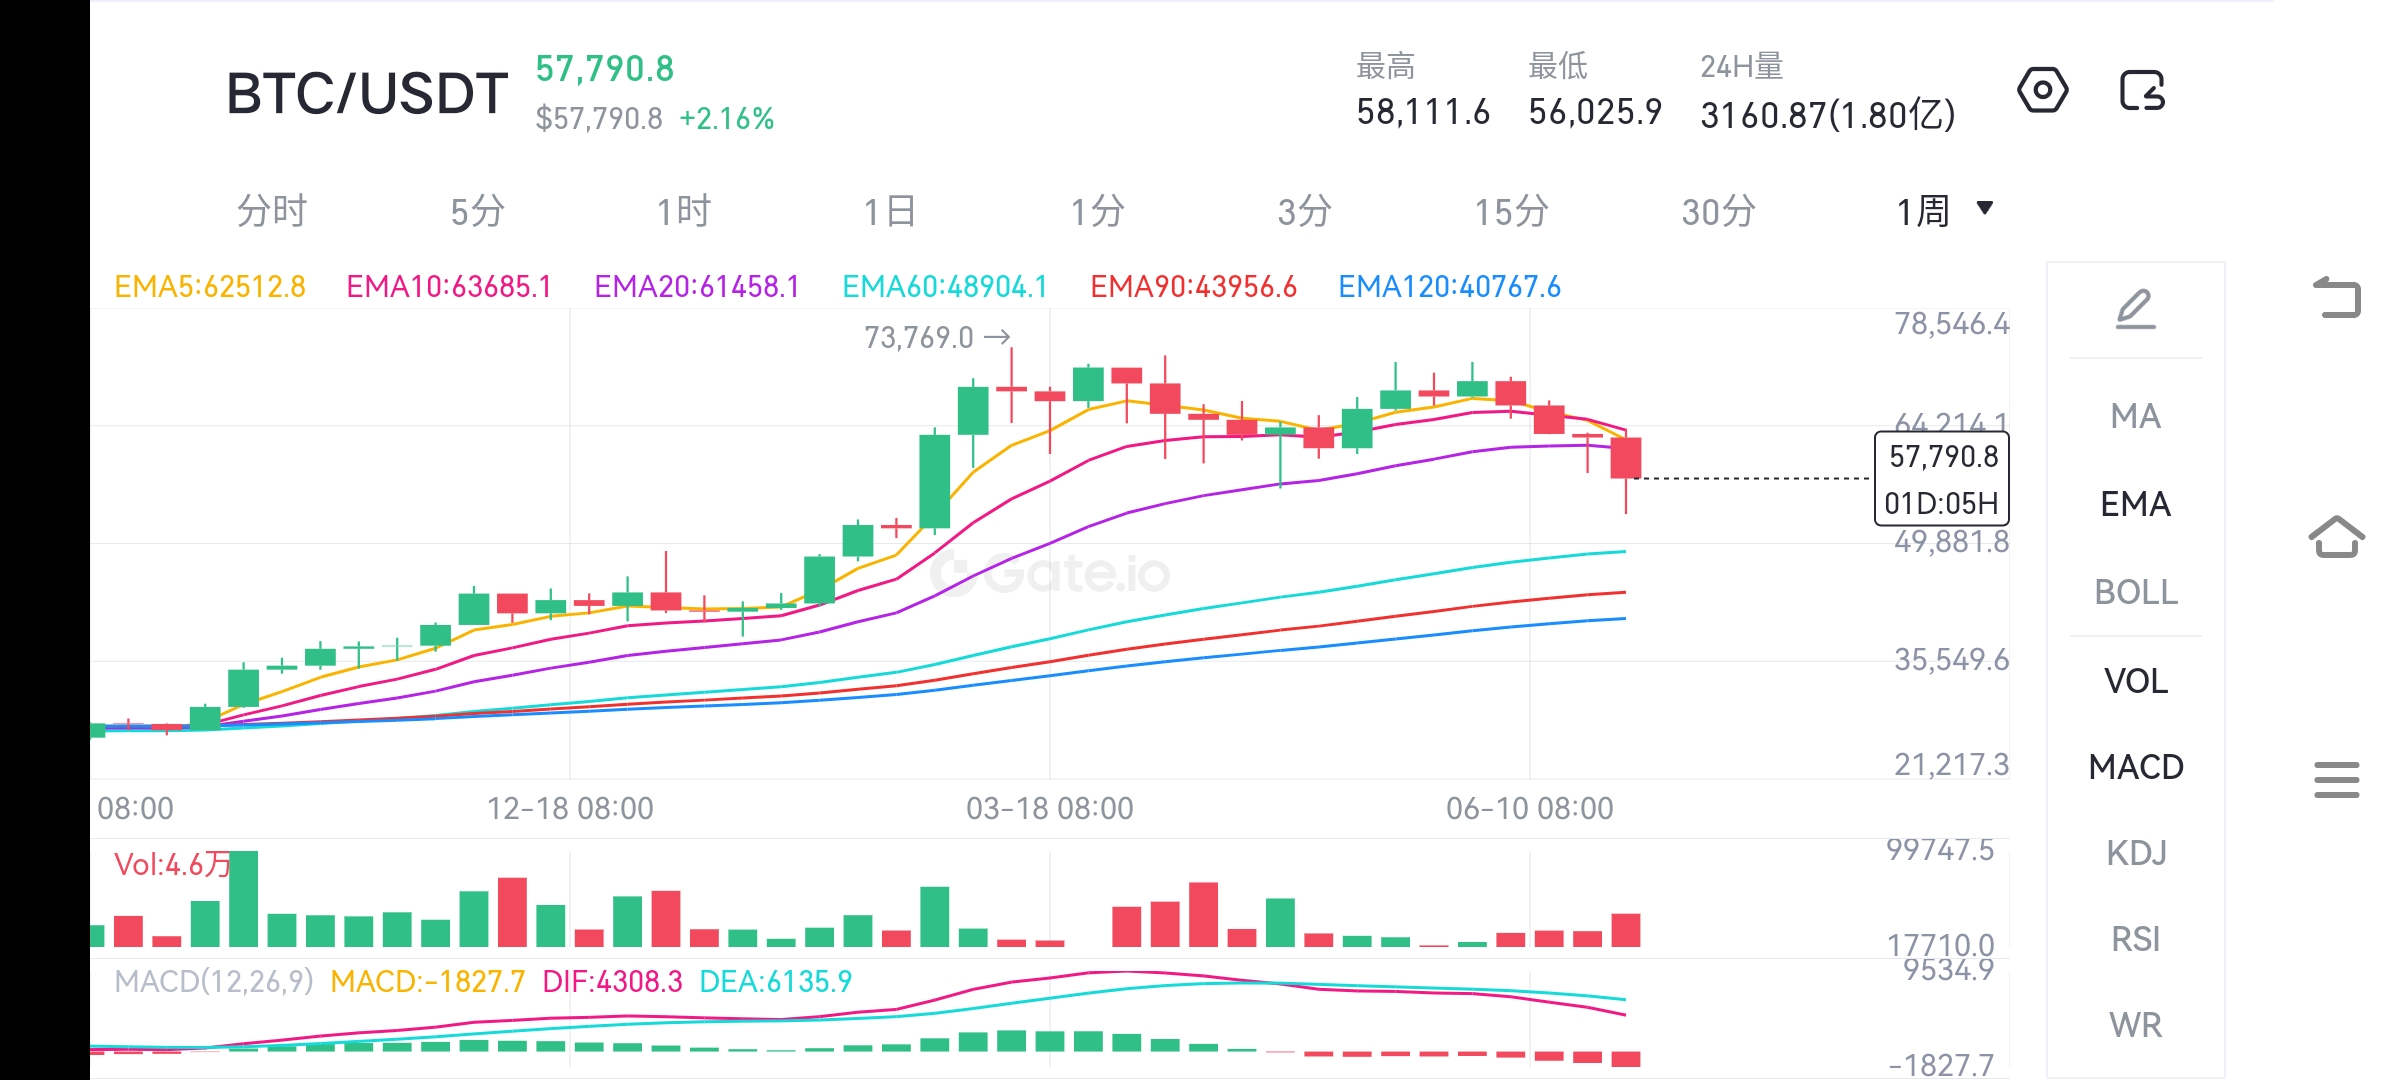Tap the Vol:4.6万 volume label
The height and width of the screenshot is (1080, 2400).
click(172, 865)
